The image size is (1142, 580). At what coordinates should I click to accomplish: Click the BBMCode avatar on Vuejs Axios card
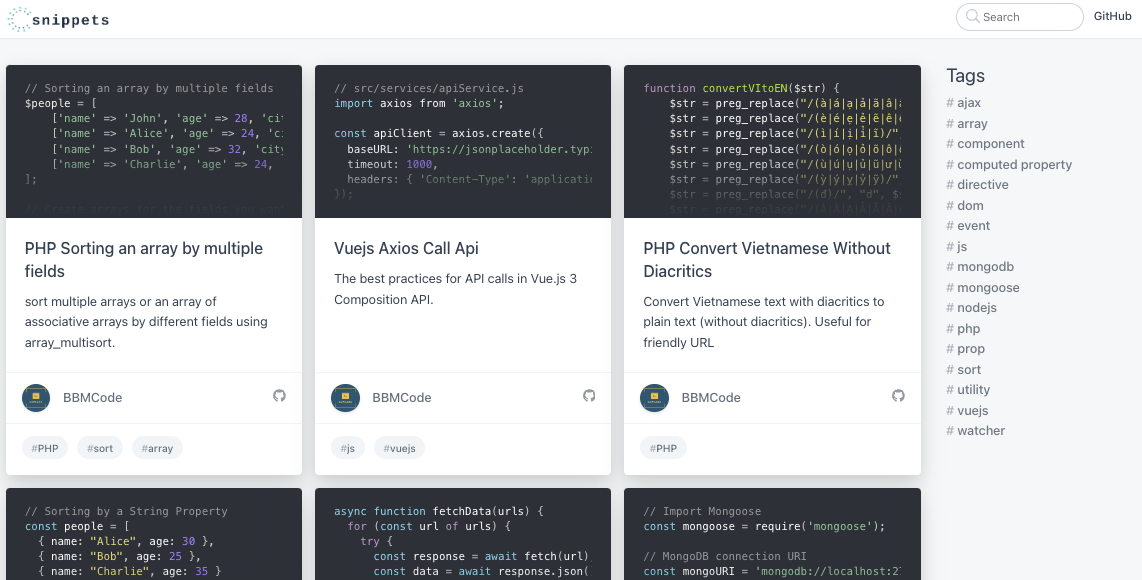coord(345,397)
